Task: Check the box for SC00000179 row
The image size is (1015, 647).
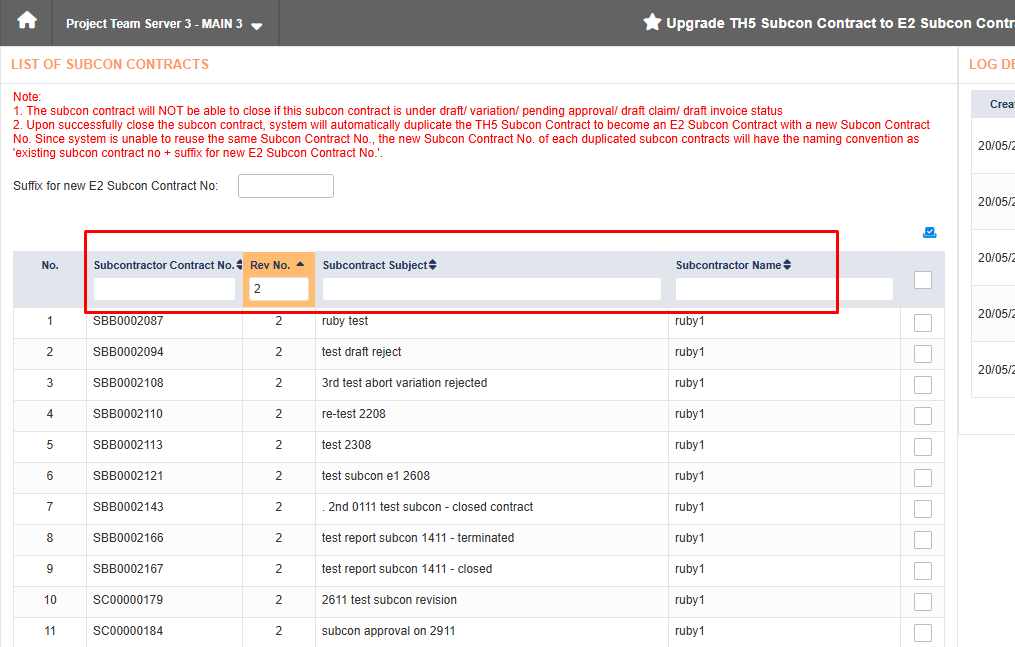Action: coord(923,602)
